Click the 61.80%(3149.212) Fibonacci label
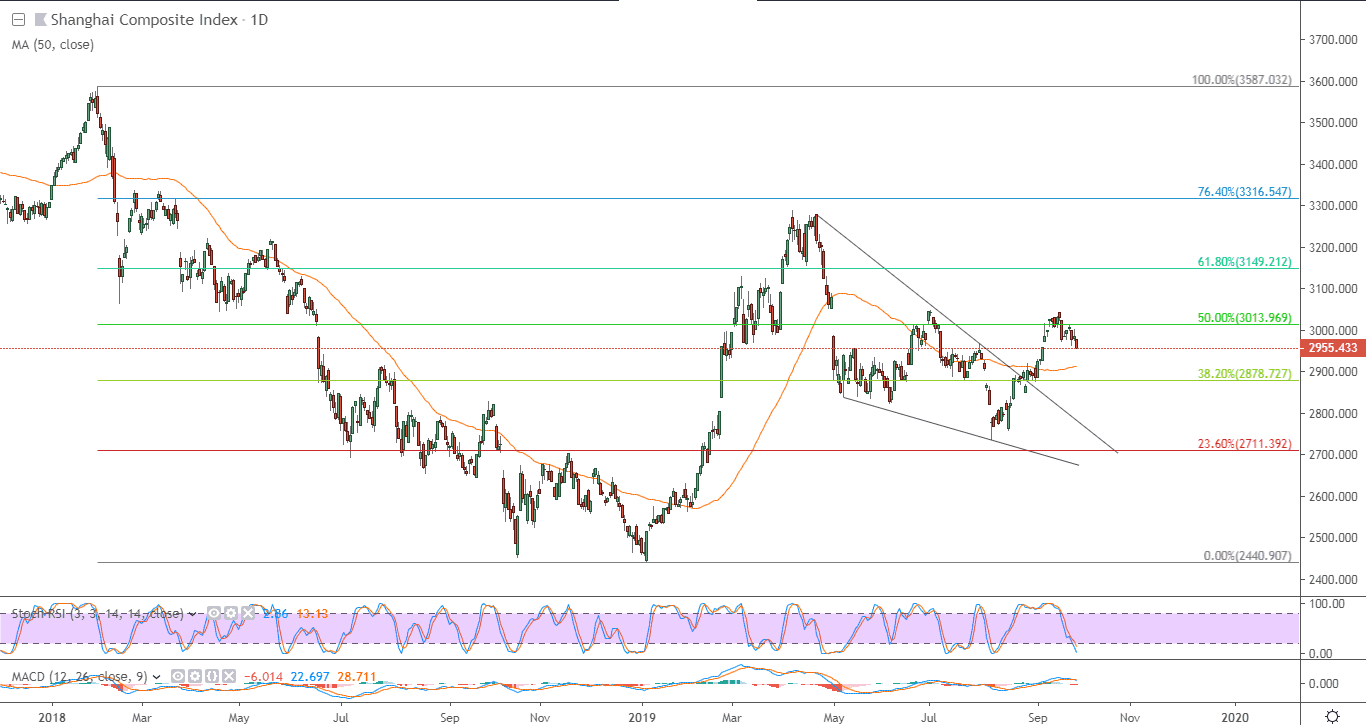Screen dimensions: 1366x725 1245,262
